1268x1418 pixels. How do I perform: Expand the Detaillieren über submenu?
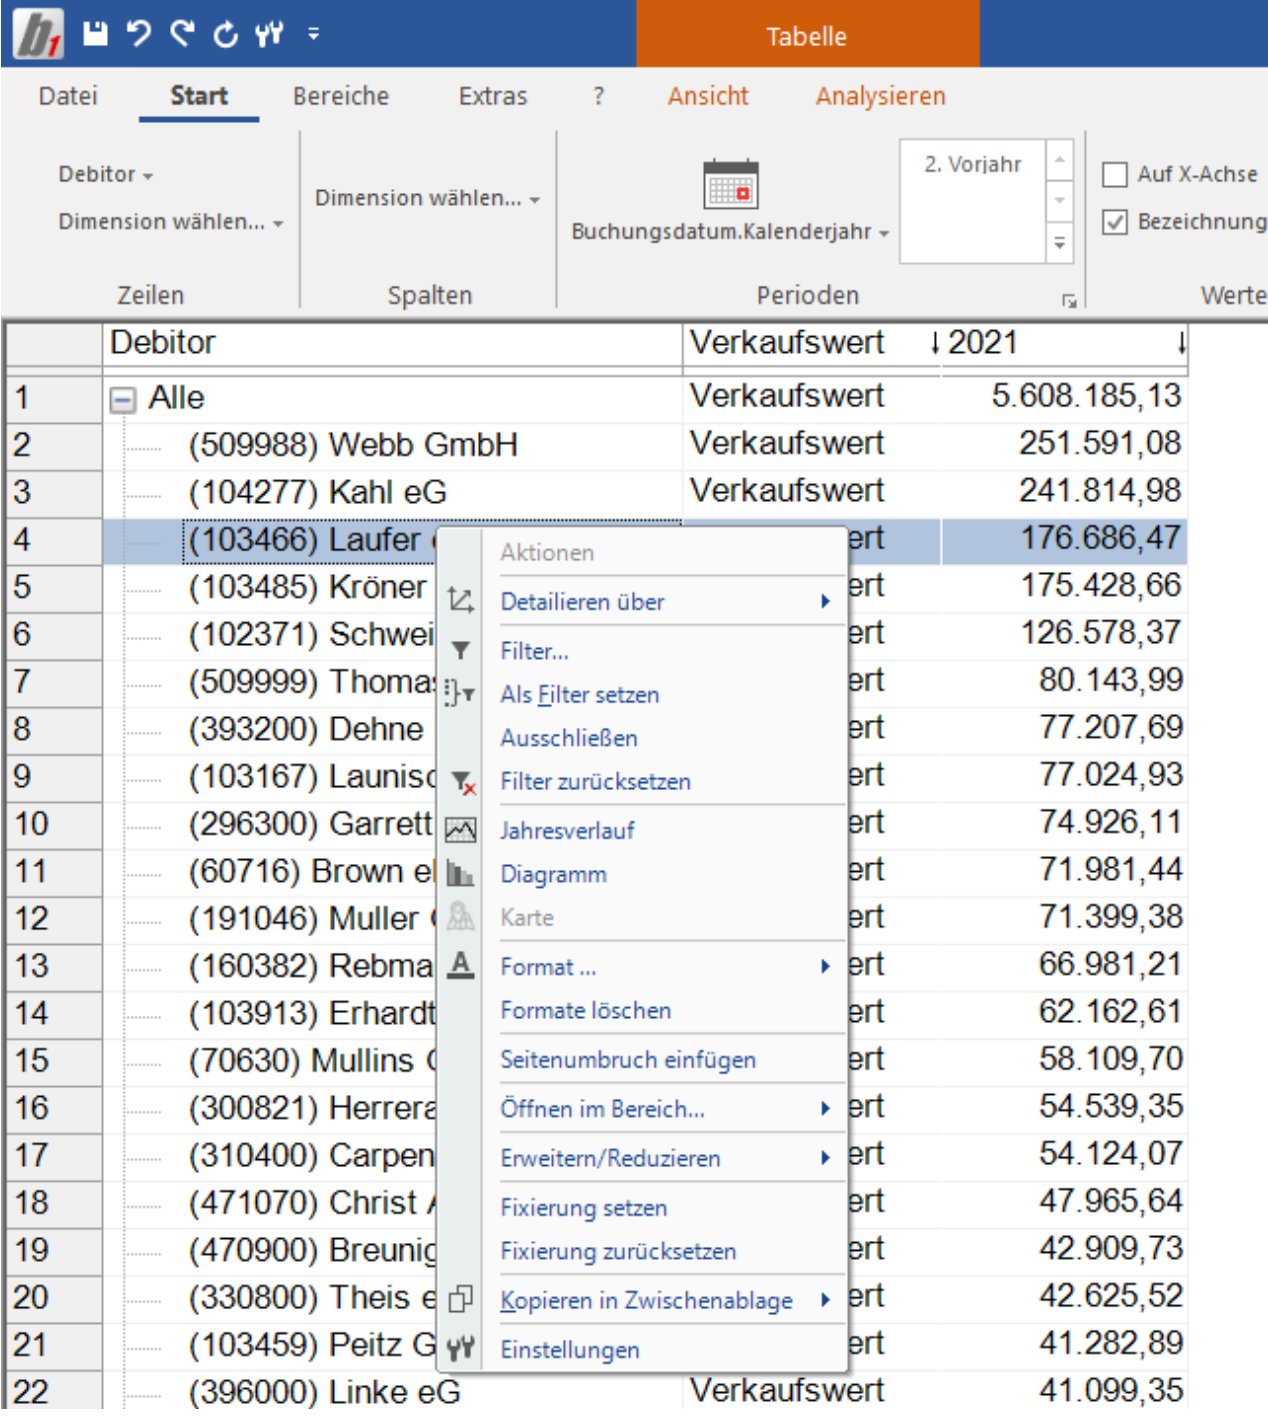point(825,601)
